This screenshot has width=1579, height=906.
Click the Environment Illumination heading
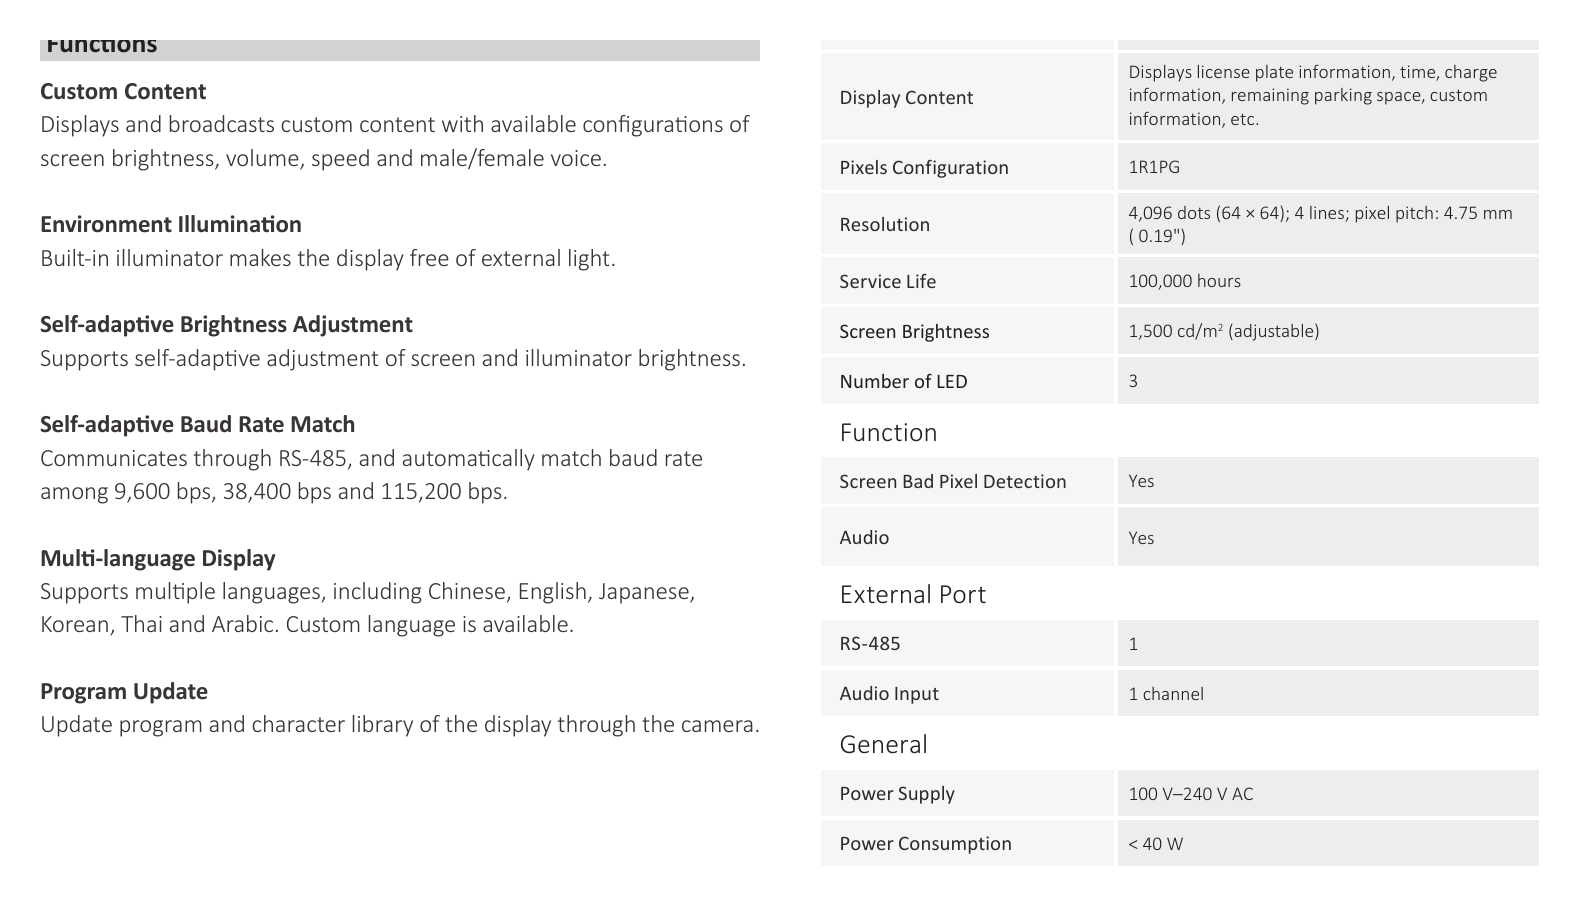[x=171, y=225]
